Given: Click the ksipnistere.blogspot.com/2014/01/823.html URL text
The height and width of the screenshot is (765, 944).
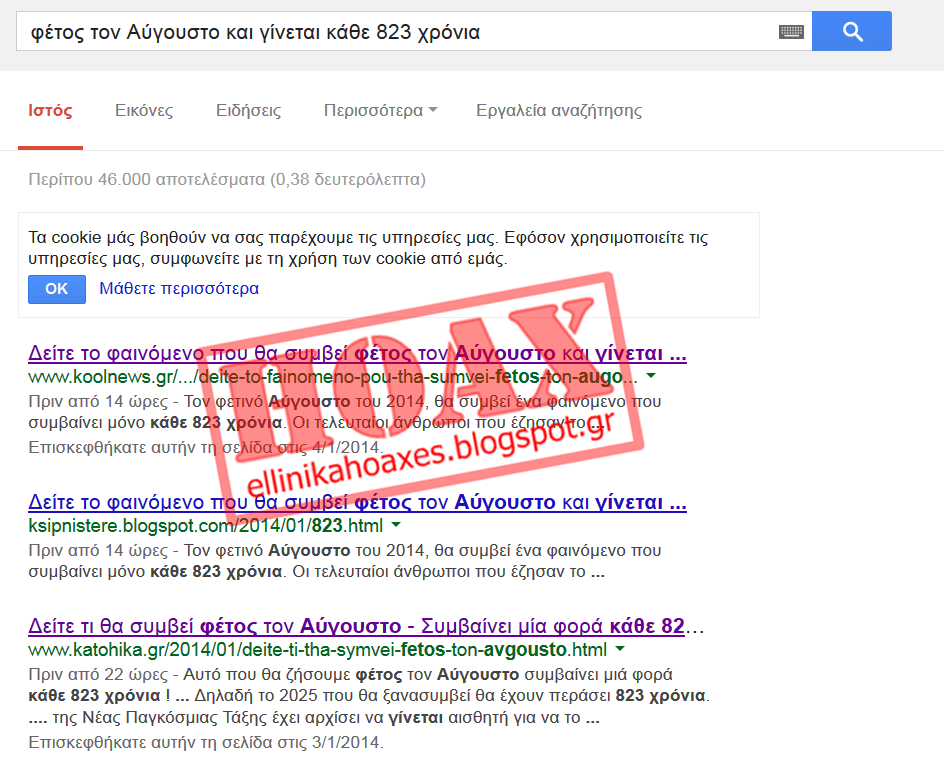Looking at the screenshot, I should click(x=205, y=526).
